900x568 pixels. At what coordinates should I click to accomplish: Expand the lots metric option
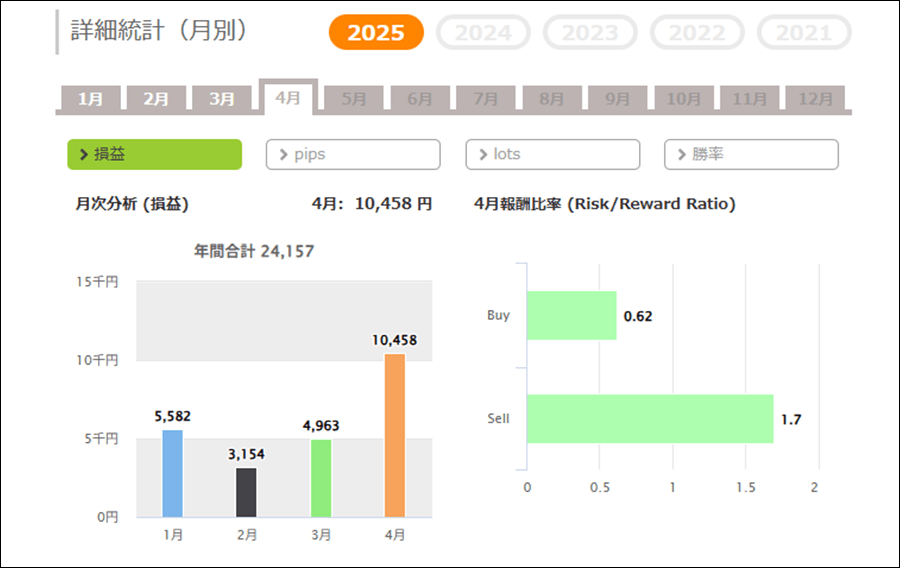[552, 154]
